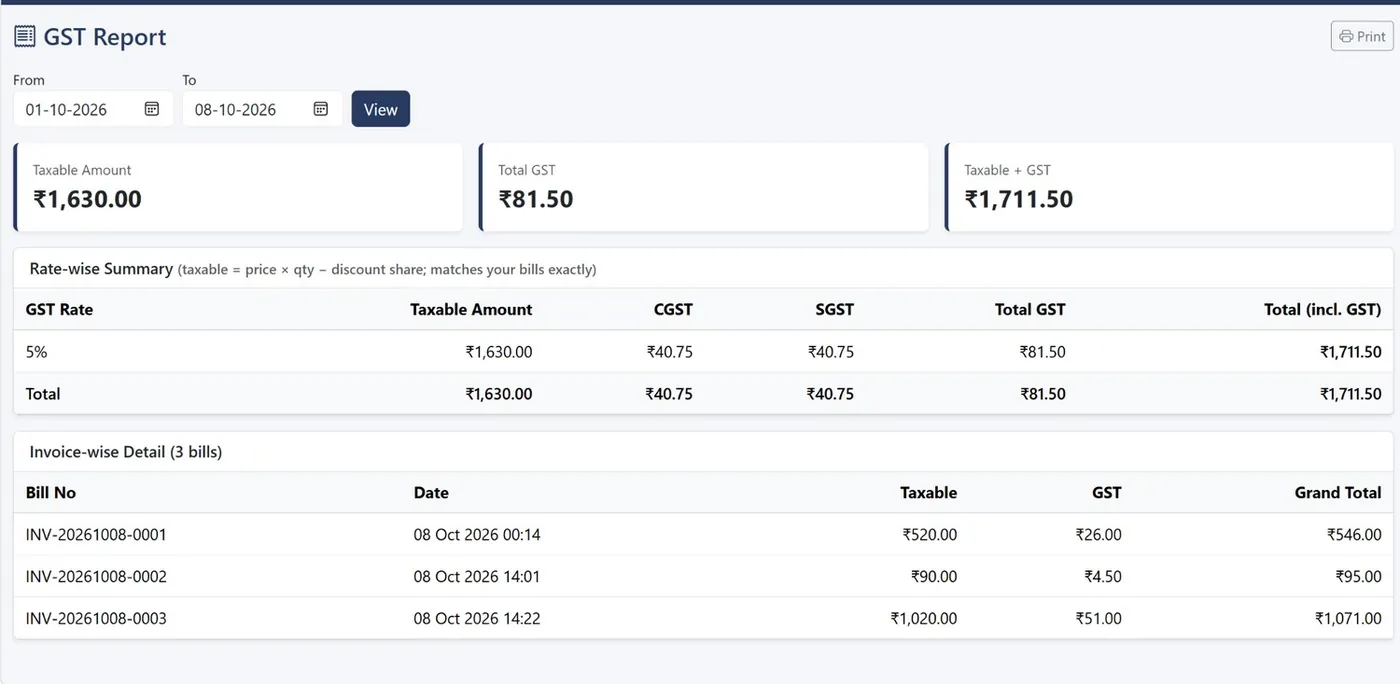1400x684 pixels.
Task: Click the Date column header in invoice table
Action: (x=431, y=493)
